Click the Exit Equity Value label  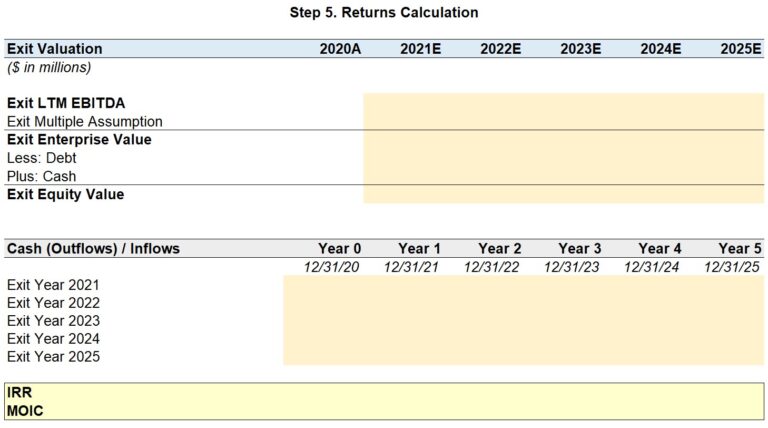pyautogui.click(x=66, y=195)
